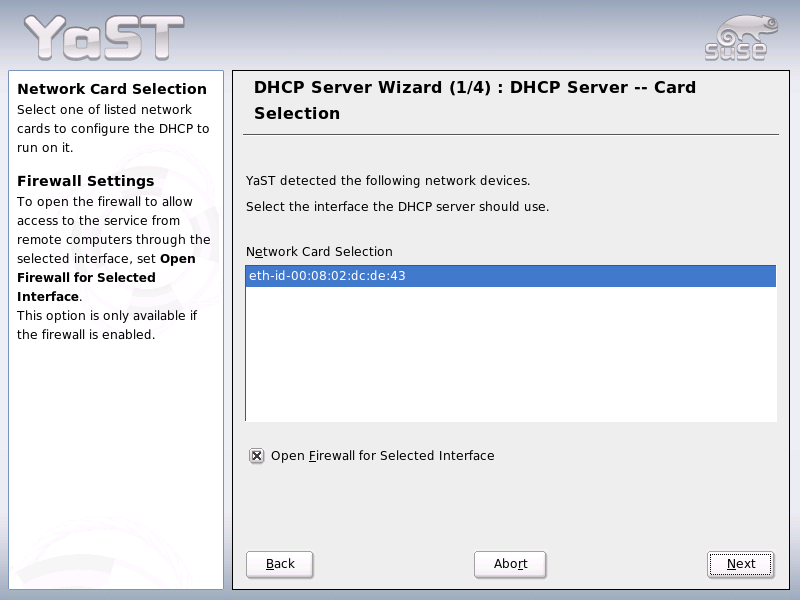Viewport: 800px width, 600px height.
Task: Click the Firewall Settings help heading
Action: point(86,181)
